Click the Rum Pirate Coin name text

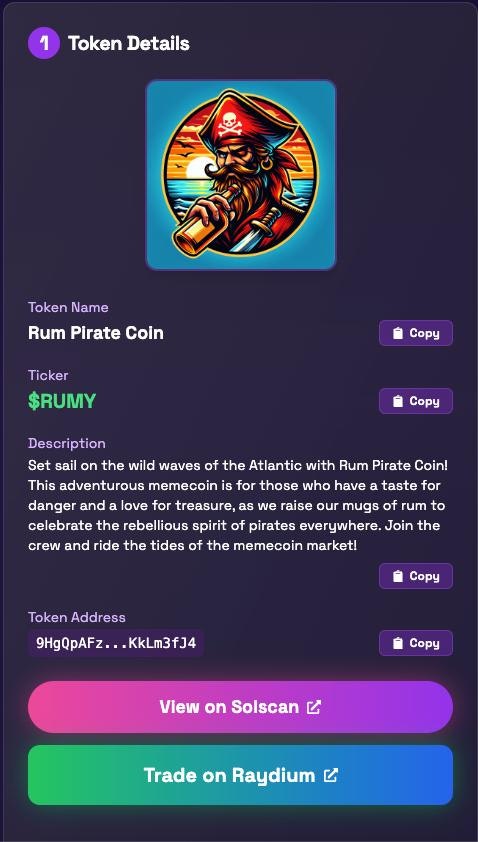tap(96, 333)
